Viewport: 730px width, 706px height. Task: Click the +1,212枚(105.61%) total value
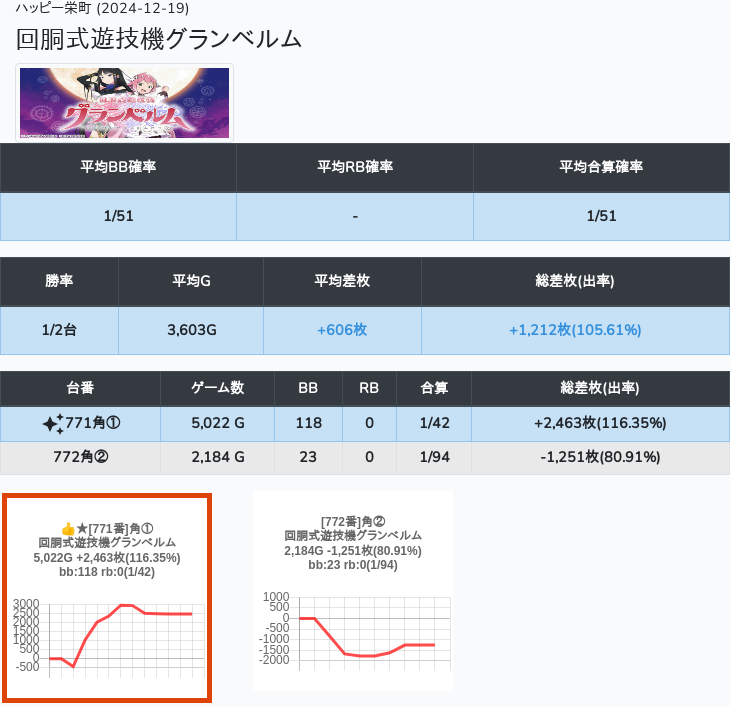575,330
